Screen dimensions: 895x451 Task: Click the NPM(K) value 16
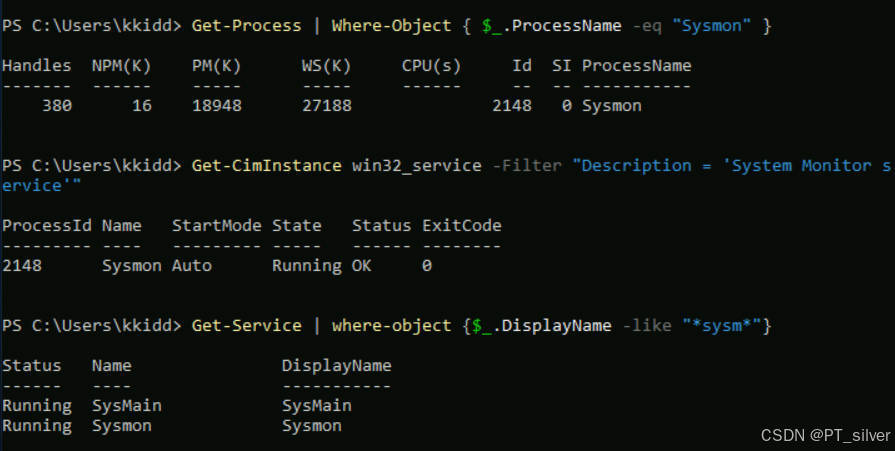pyautogui.click(x=142, y=106)
